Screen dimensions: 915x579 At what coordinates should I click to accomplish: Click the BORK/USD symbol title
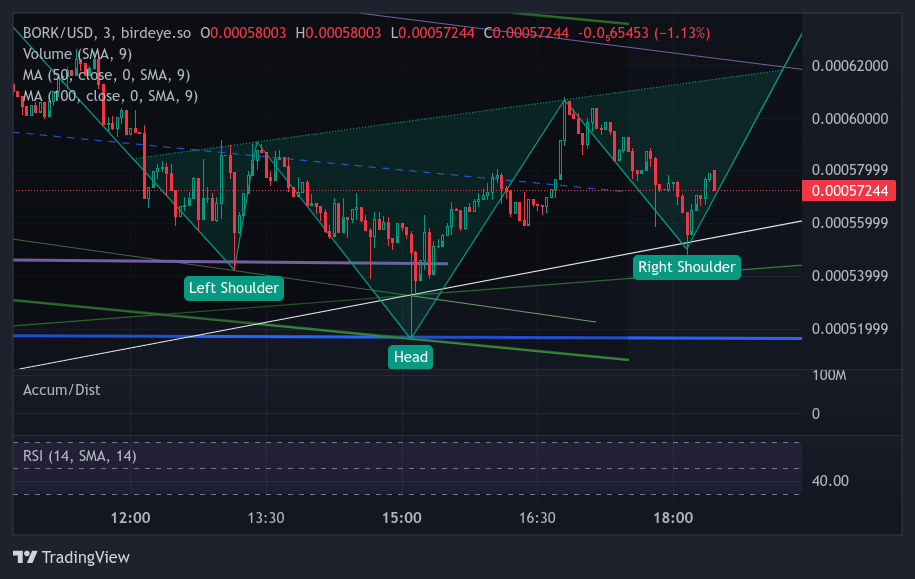[x=58, y=33]
